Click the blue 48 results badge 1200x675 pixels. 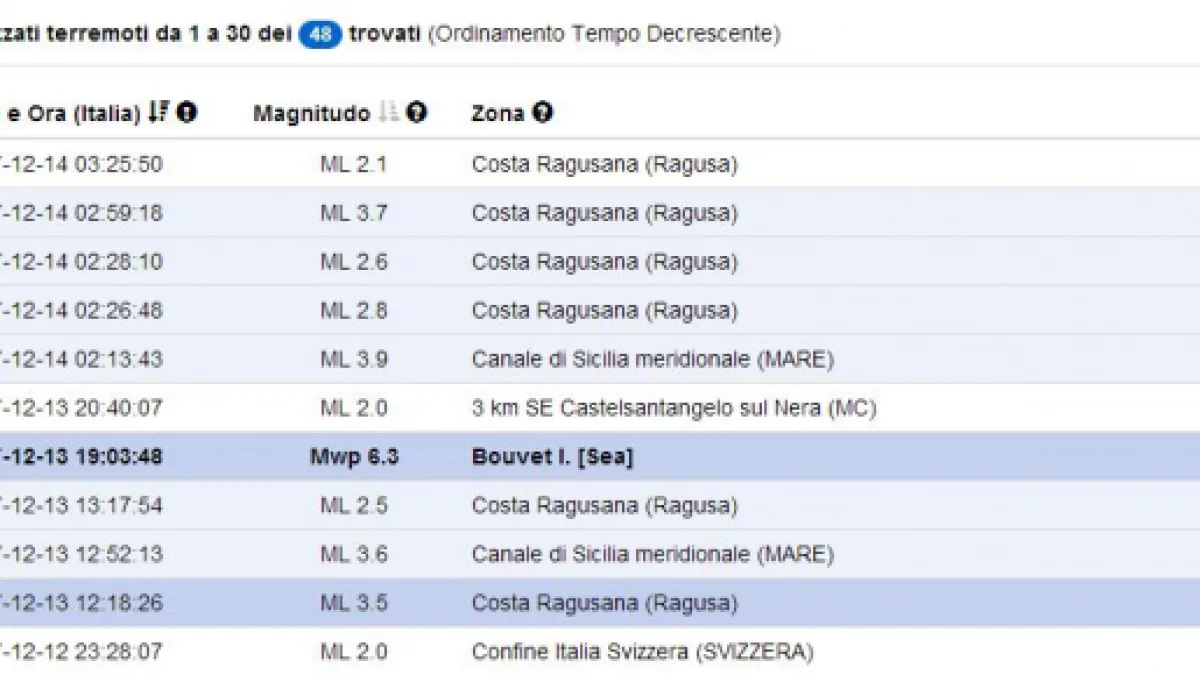pyautogui.click(x=320, y=34)
